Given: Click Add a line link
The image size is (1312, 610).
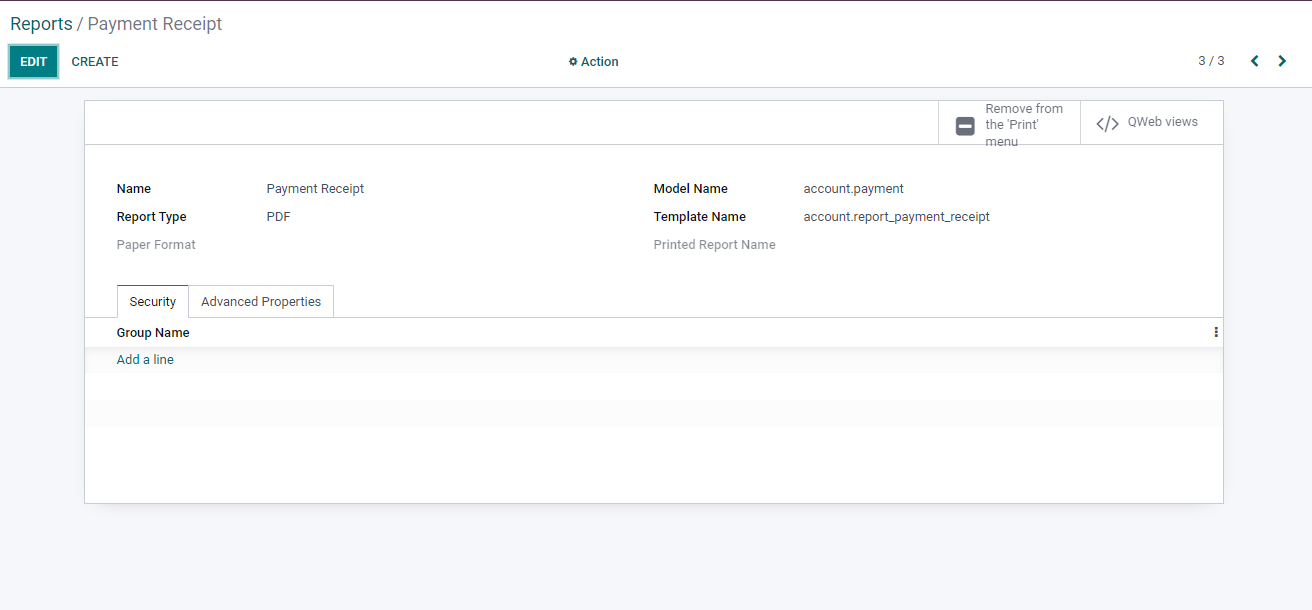Looking at the screenshot, I should 145,360.
